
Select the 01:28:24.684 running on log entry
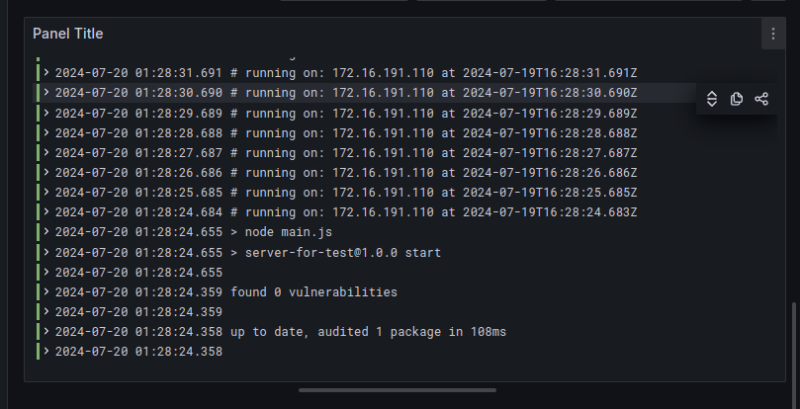[x=345, y=212]
